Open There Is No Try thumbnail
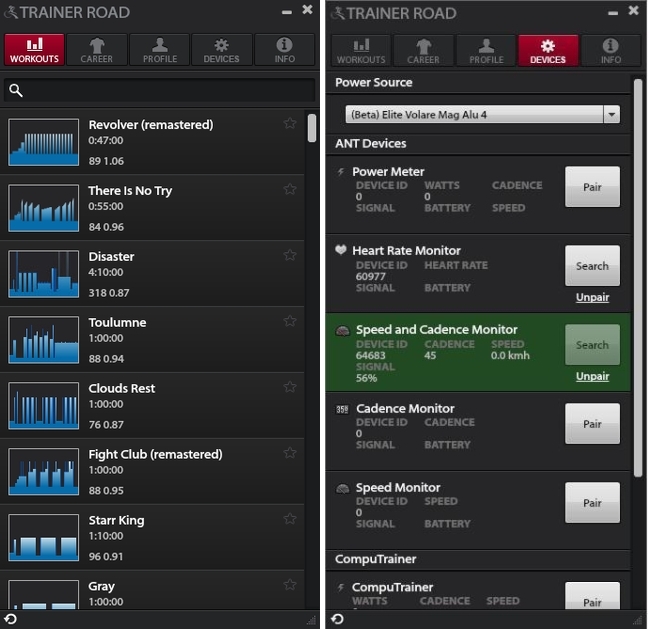649x629 pixels. [x=43, y=208]
